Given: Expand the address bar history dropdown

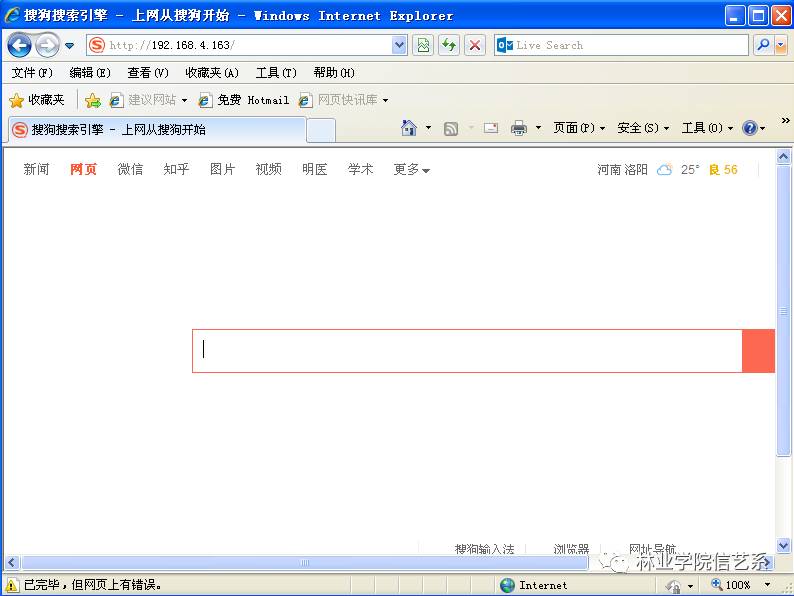Looking at the screenshot, I should click(x=399, y=45).
